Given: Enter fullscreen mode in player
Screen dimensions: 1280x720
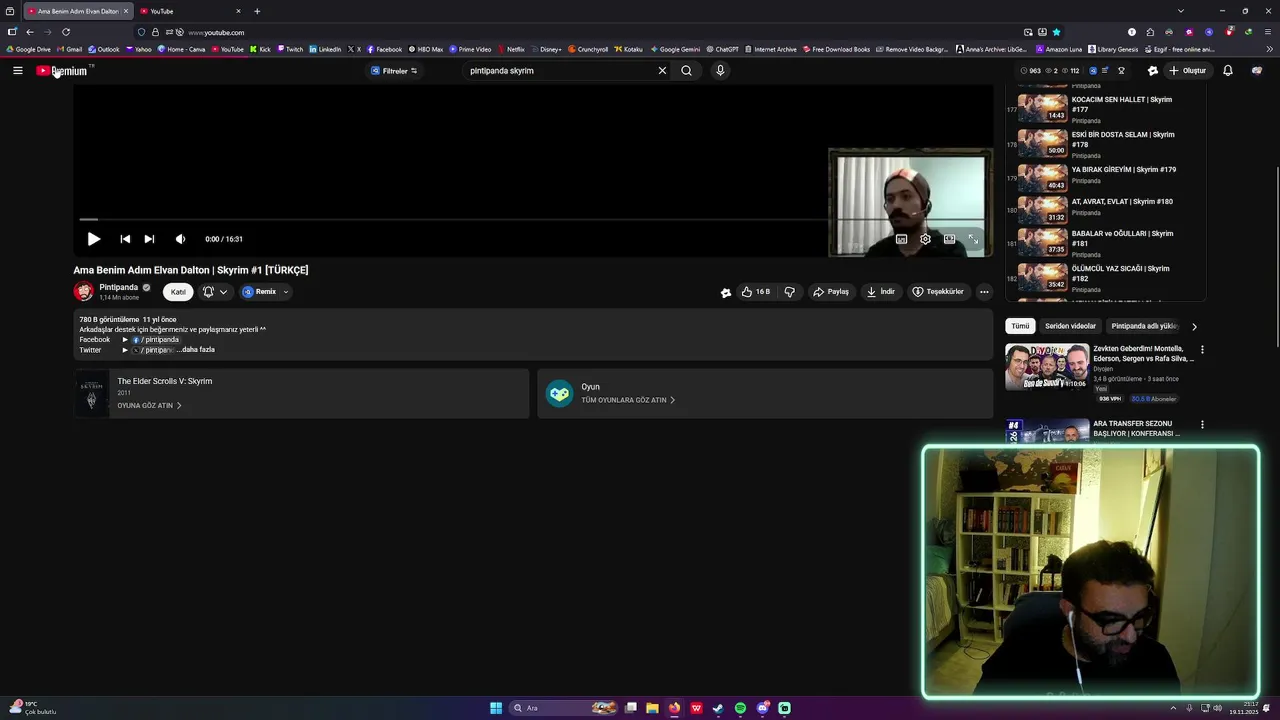Looking at the screenshot, I should (973, 239).
